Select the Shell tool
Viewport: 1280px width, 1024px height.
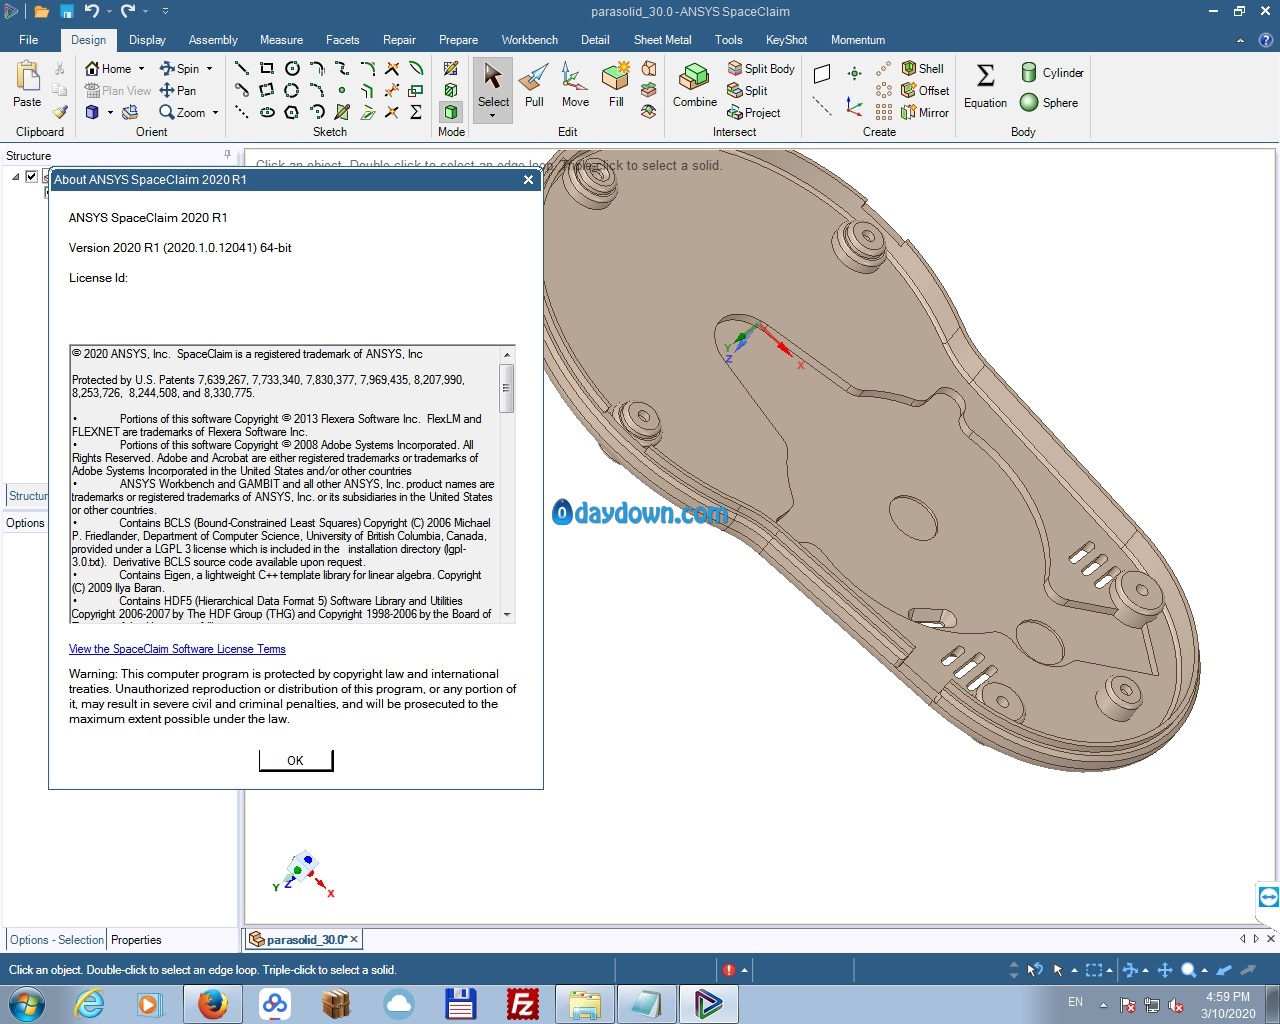click(x=922, y=68)
